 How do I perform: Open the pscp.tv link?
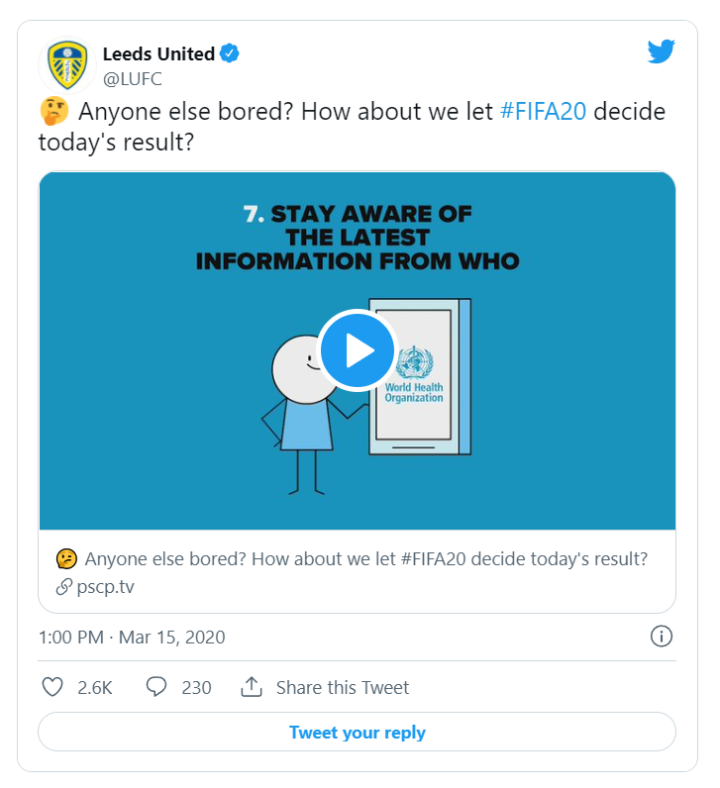coord(105,586)
